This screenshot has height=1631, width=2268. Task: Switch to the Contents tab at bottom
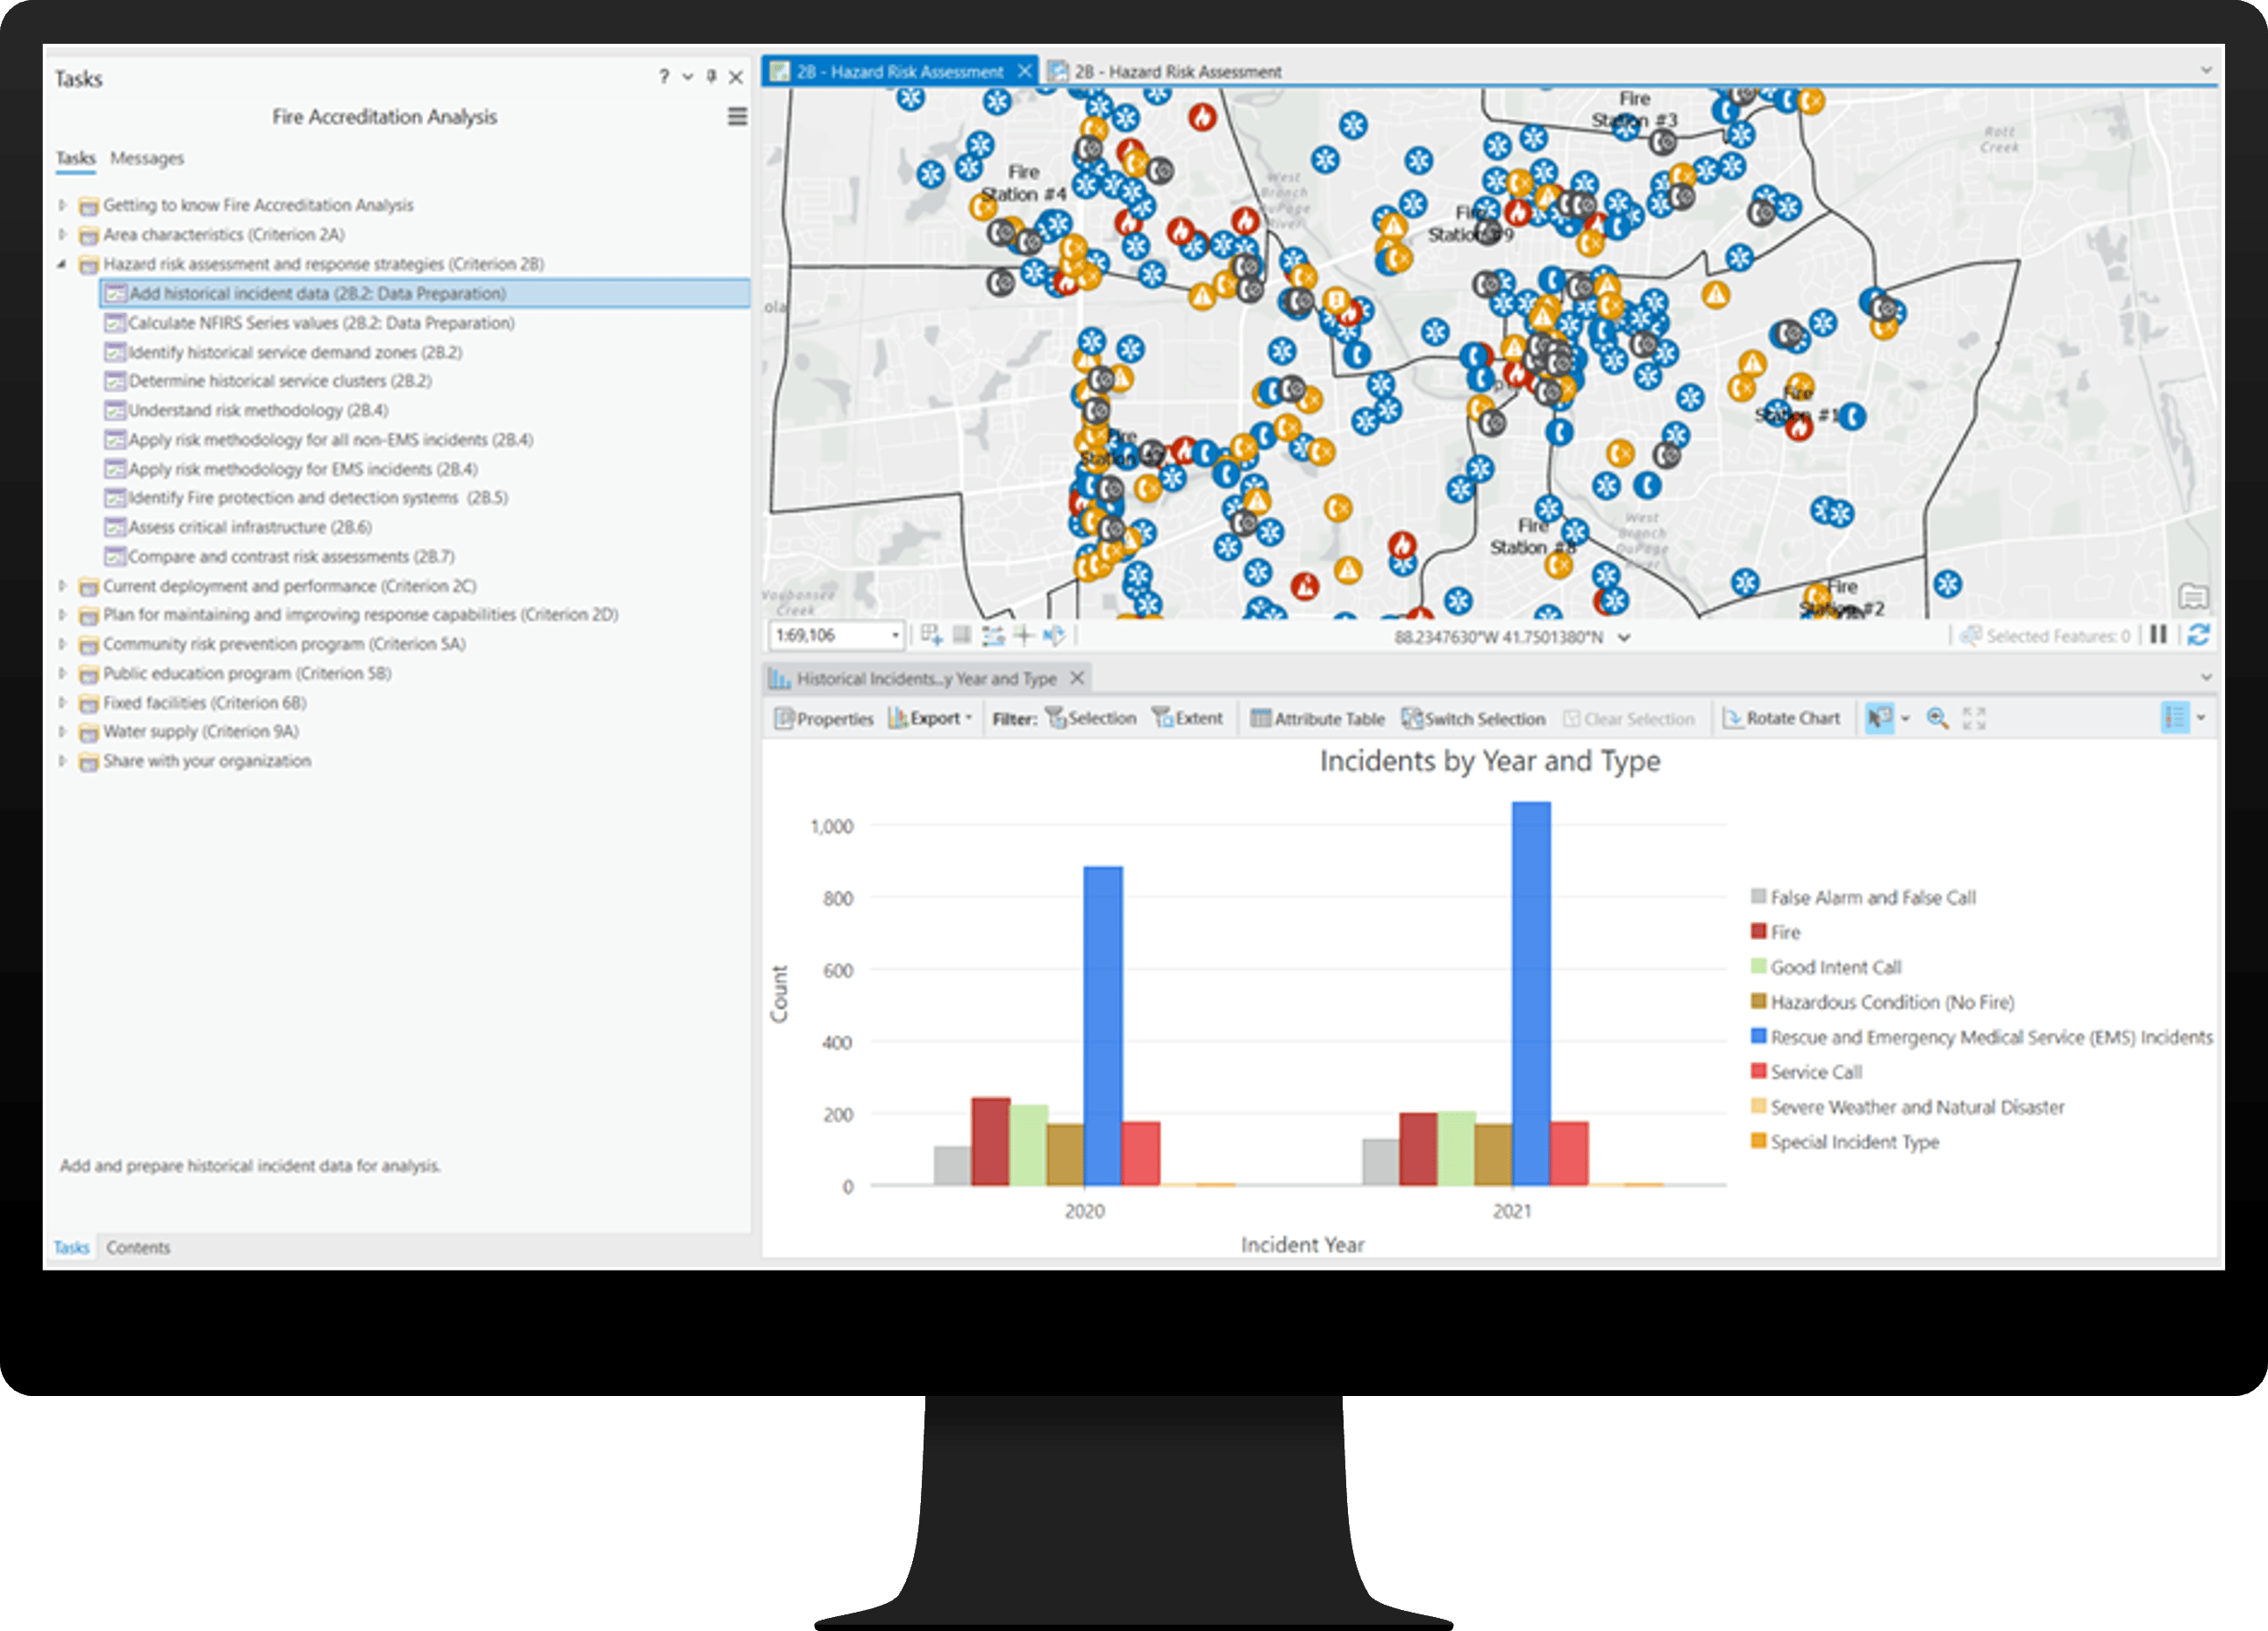pyautogui.click(x=138, y=1247)
